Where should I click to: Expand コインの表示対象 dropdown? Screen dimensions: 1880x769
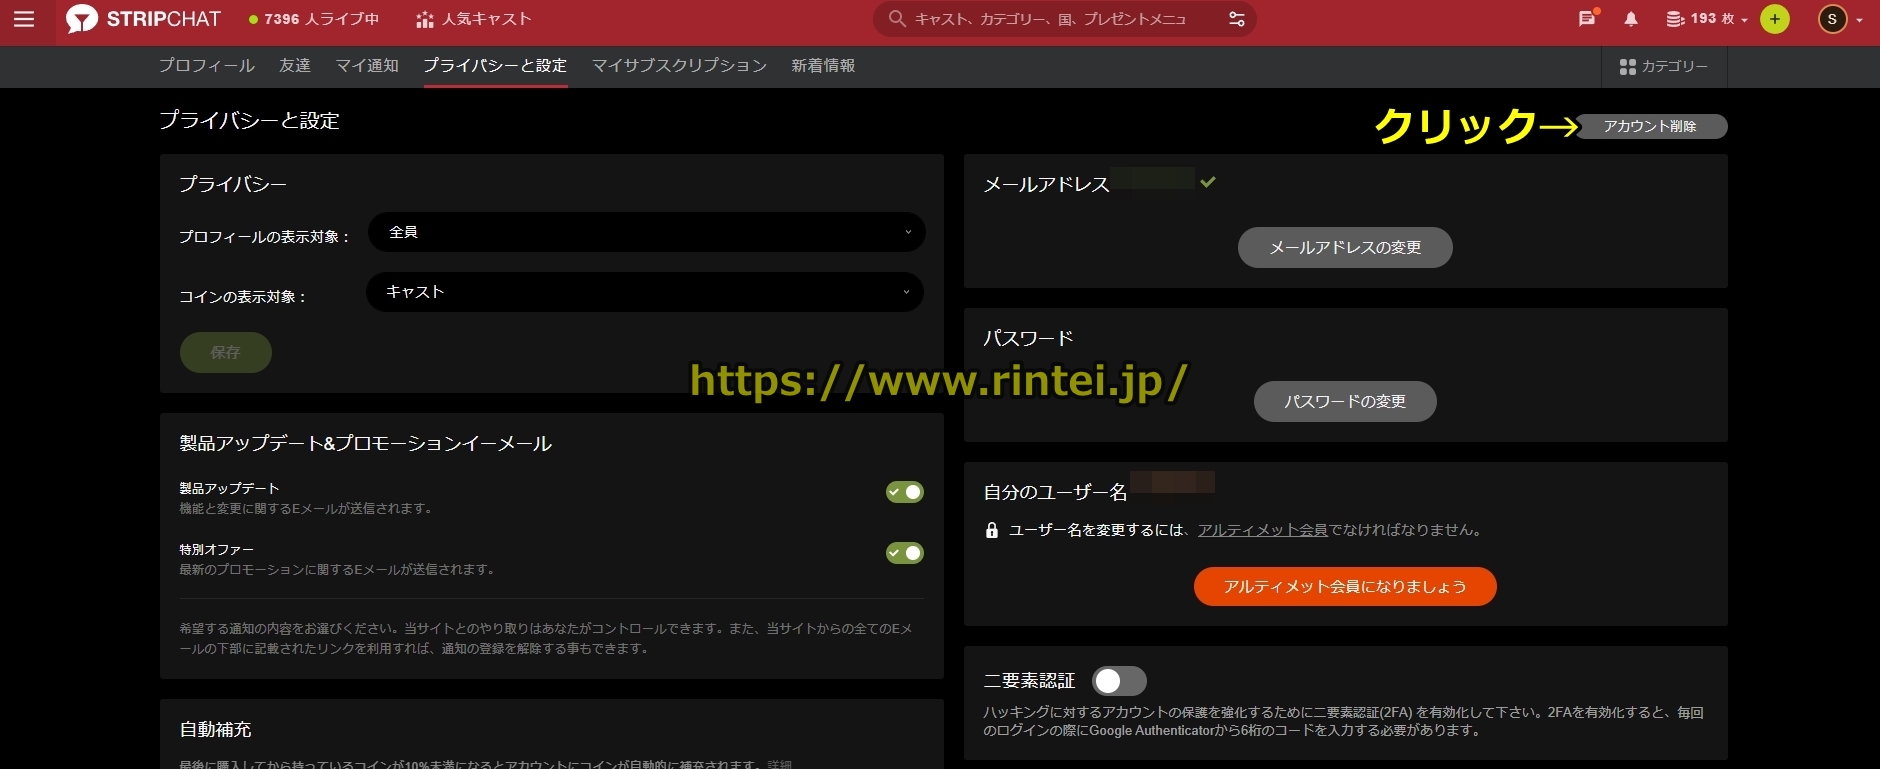[644, 292]
